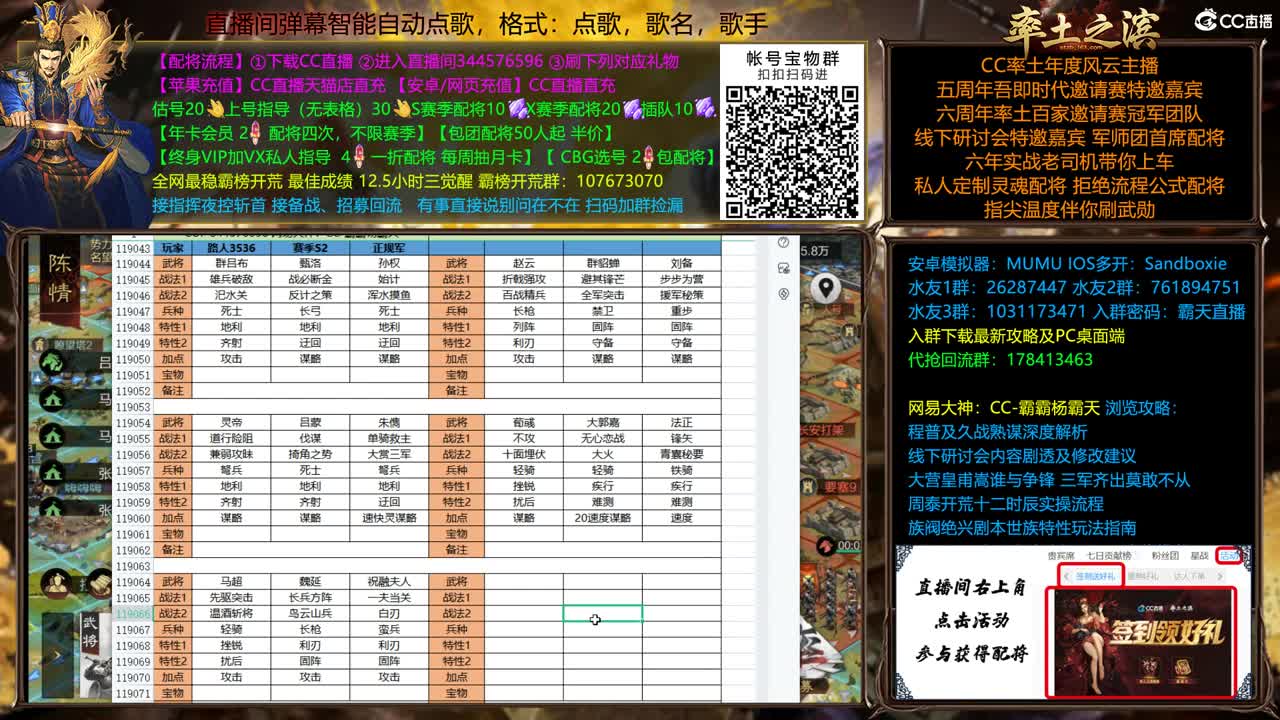This screenshot has width=1280, height=720.
Task: Click the cell 战必断金
Action: (x=310, y=279)
